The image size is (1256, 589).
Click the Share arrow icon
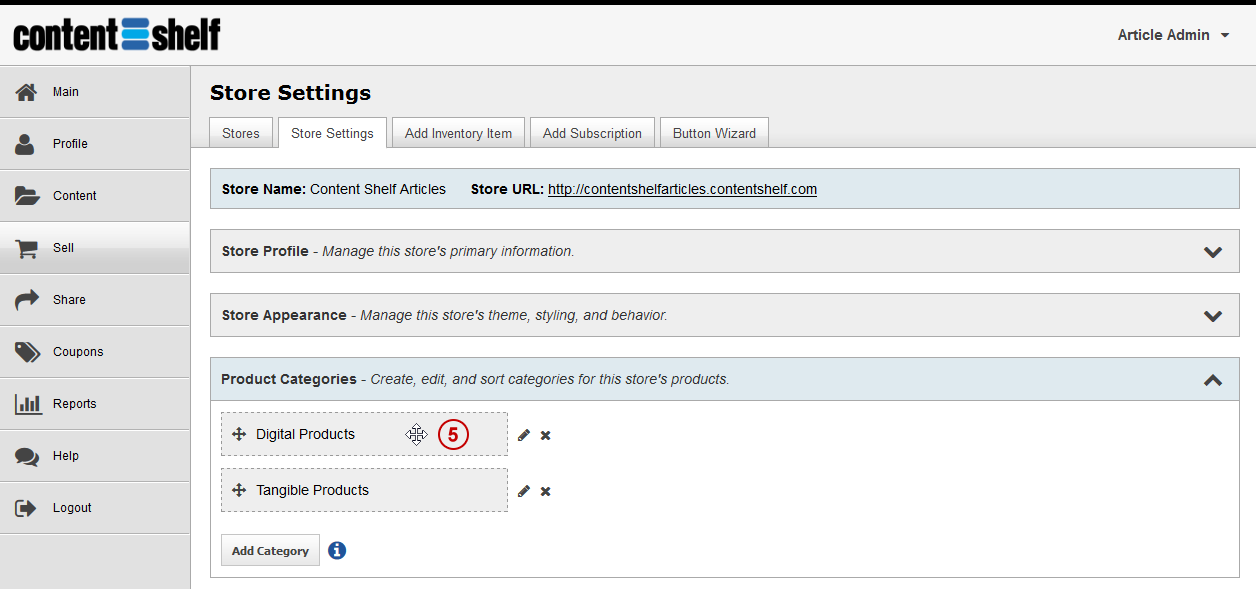pos(27,300)
